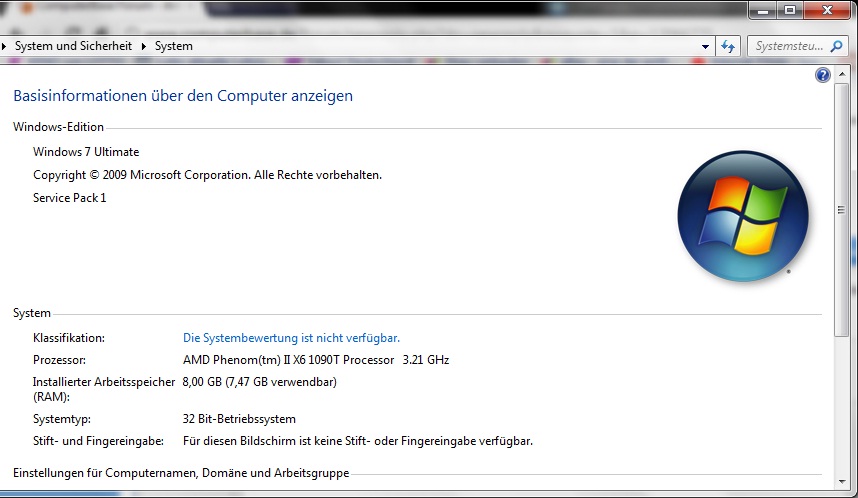The image size is (858, 498).
Task: Click the Windows-Edition section header
Action: point(59,126)
